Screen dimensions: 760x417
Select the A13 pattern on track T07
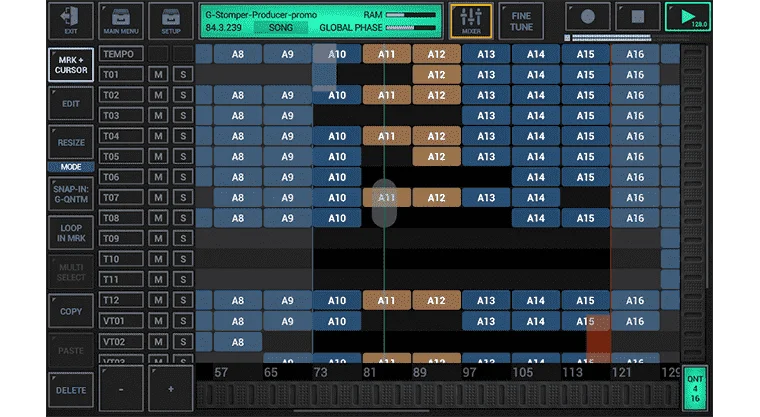pyautogui.click(x=486, y=197)
